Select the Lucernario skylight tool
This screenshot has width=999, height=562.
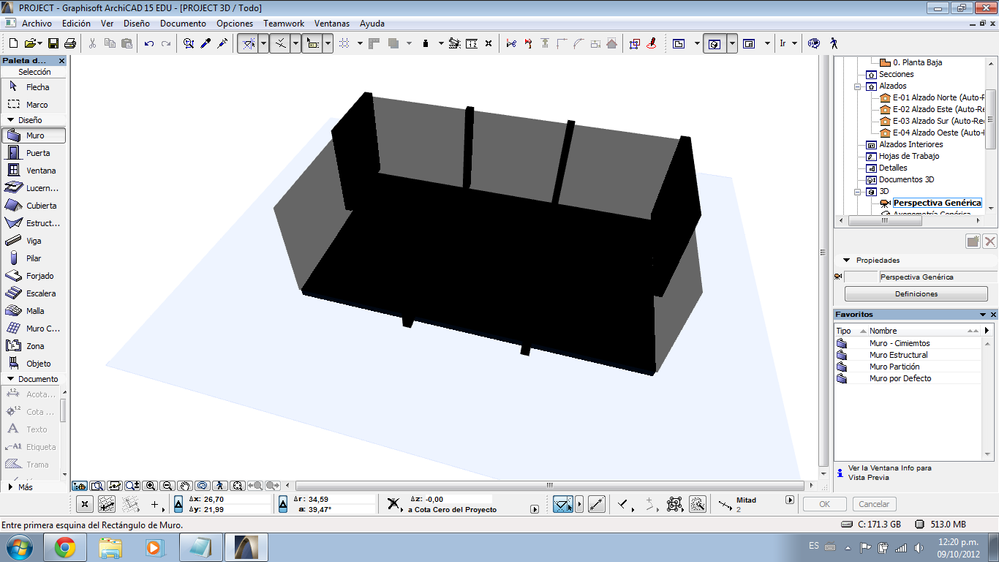(x=34, y=188)
